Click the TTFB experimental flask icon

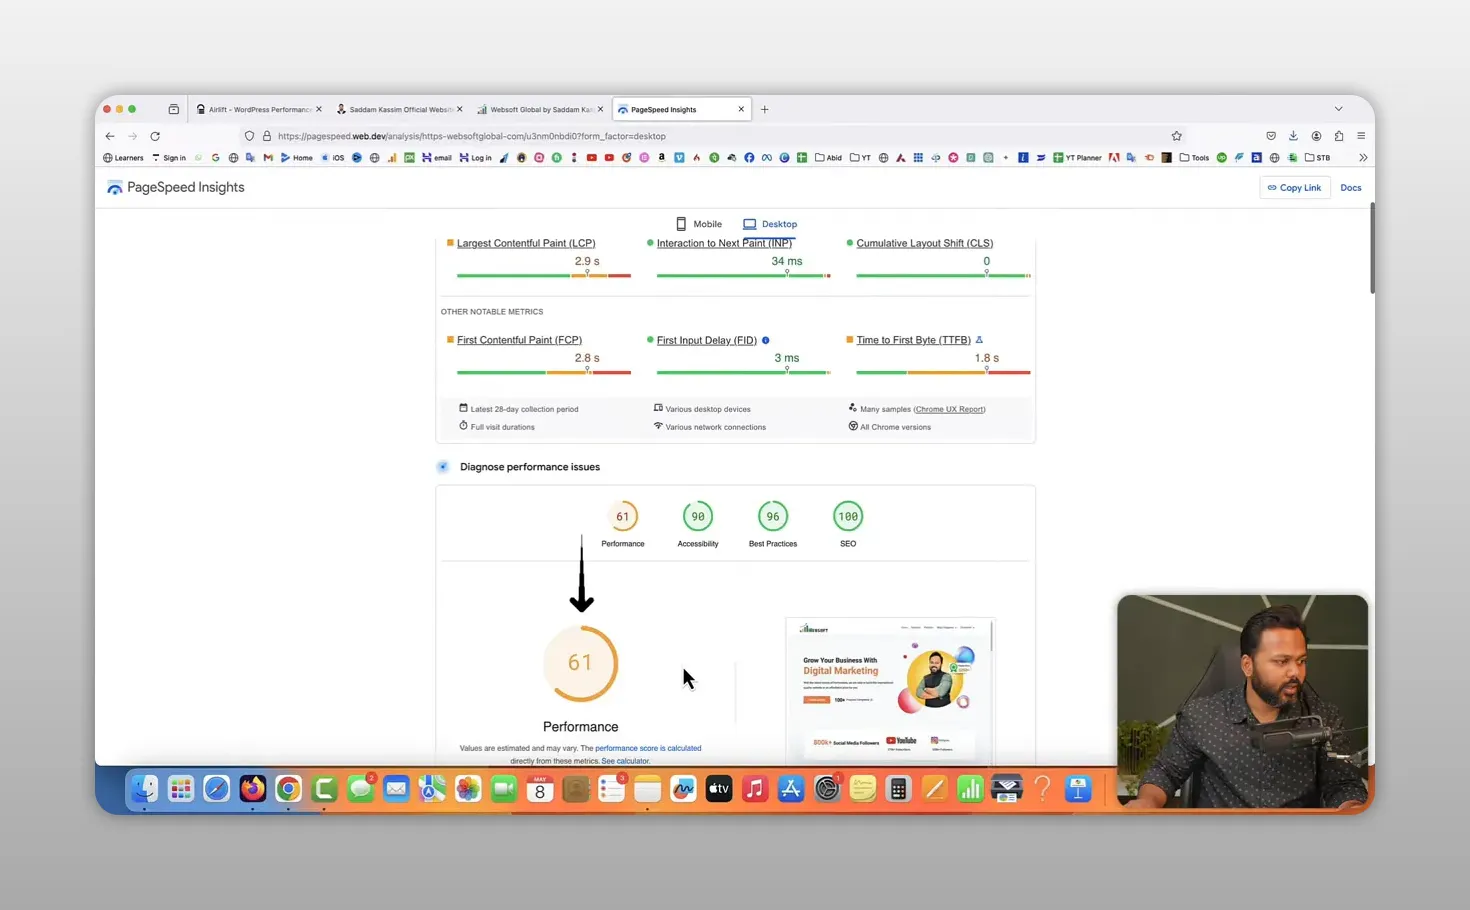tap(979, 340)
